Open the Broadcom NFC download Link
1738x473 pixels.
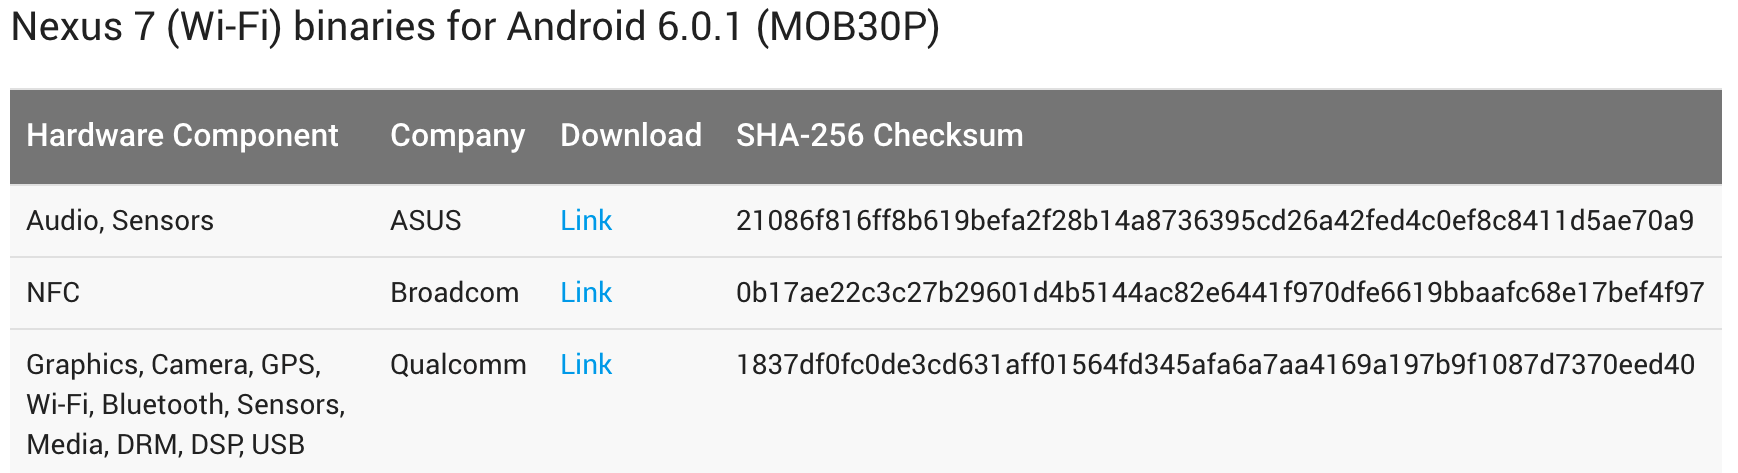pos(586,292)
